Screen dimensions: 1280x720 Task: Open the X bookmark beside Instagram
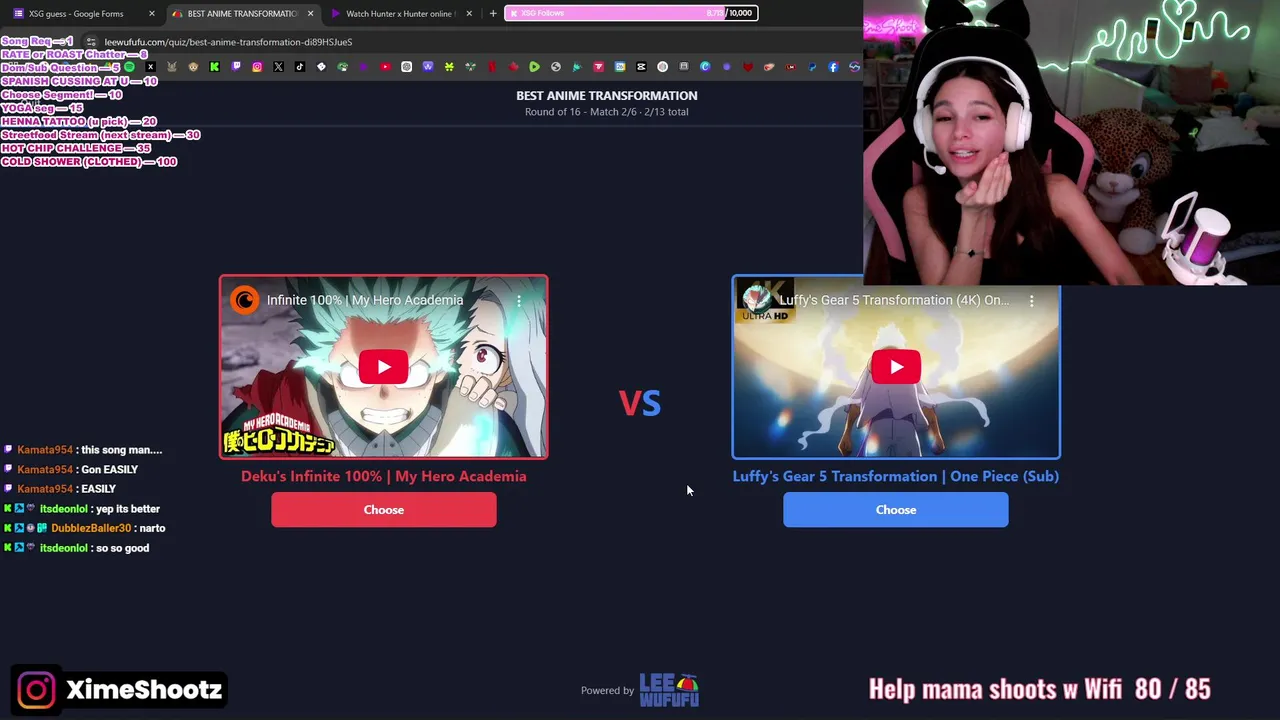pyautogui.click(x=279, y=67)
